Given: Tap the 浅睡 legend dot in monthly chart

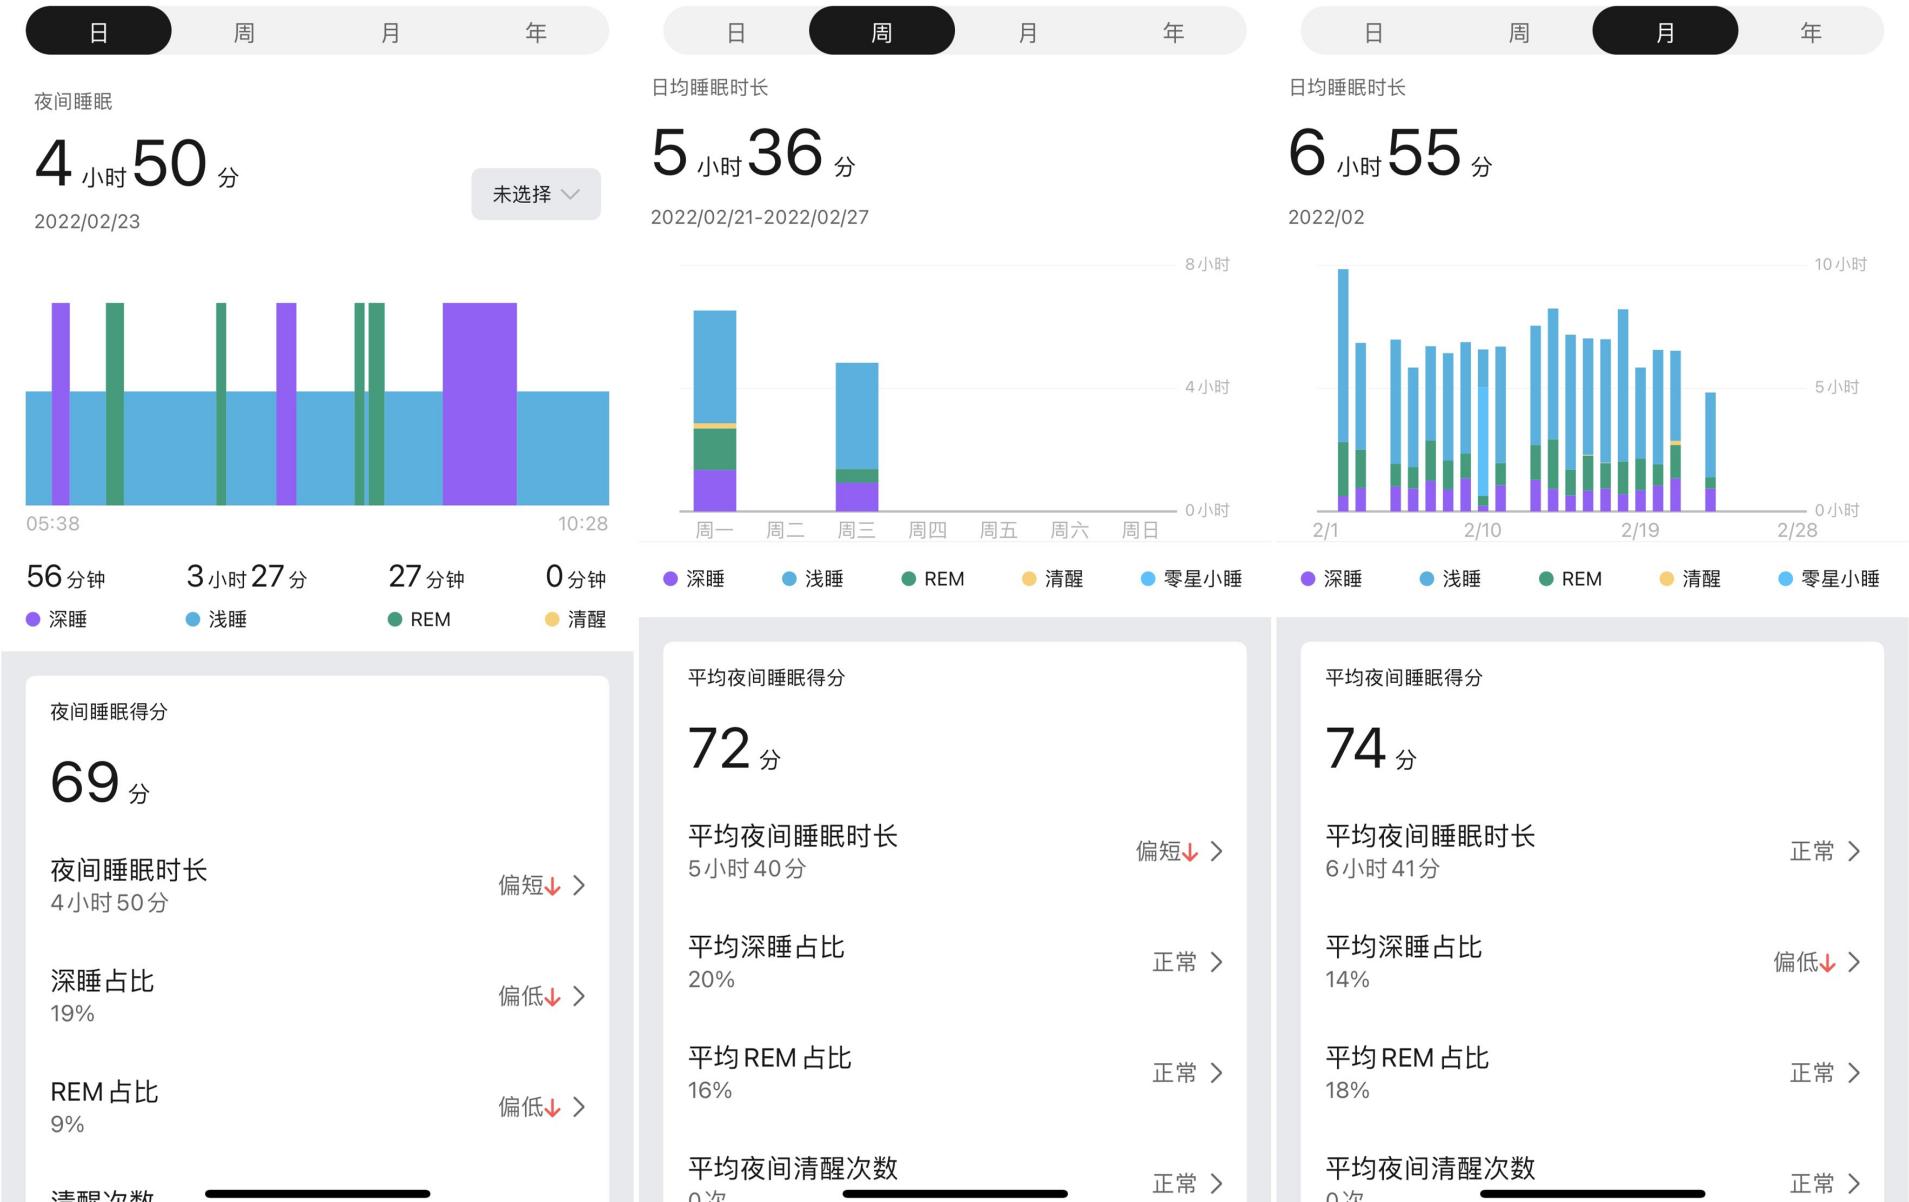Looking at the screenshot, I should tap(1425, 578).
